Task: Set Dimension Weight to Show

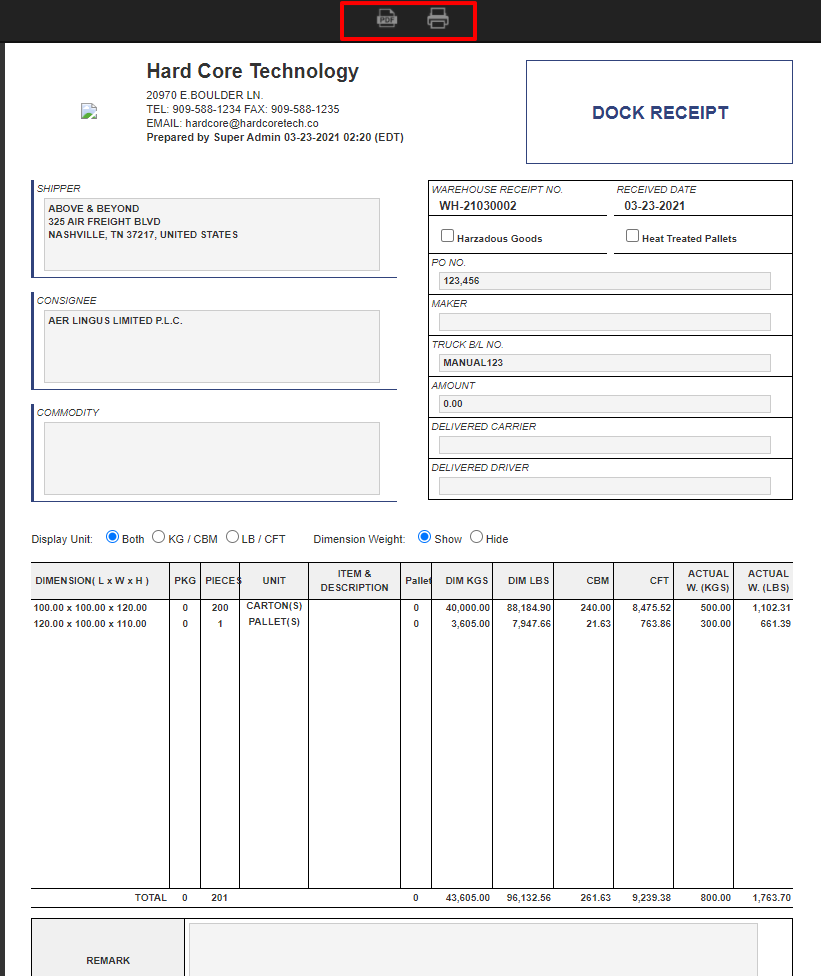Action: tap(424, 537)
